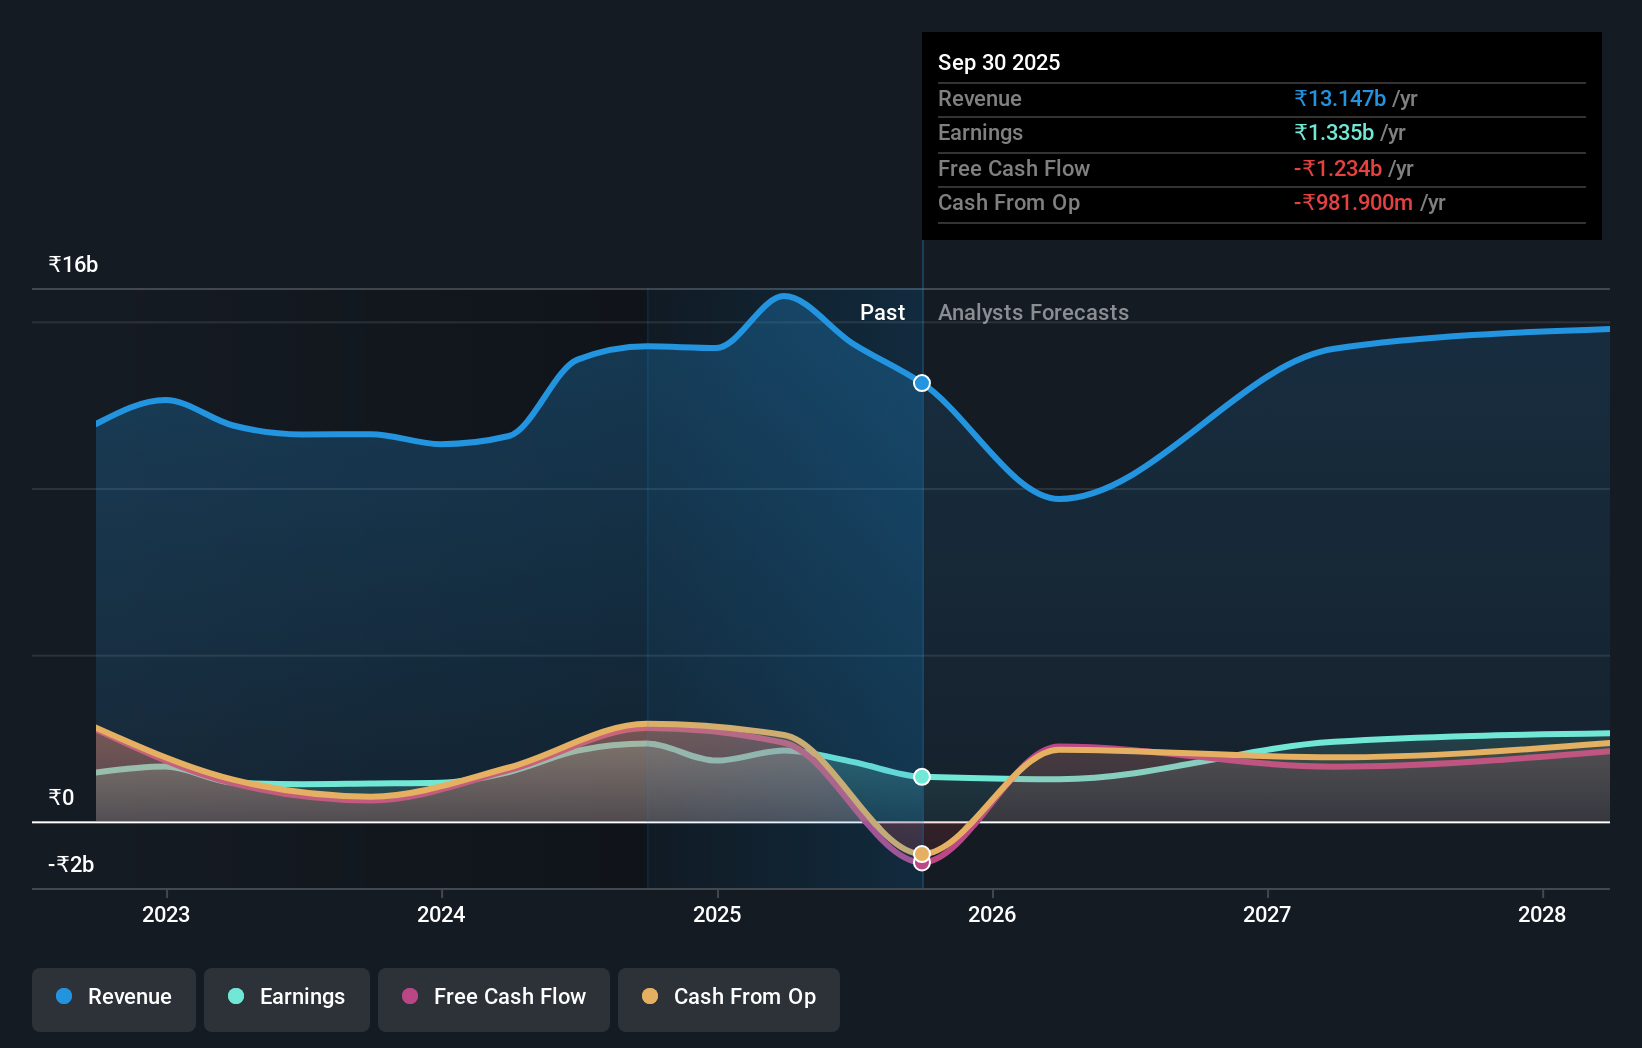The height and width of the screenshot is (1048, 1642).
Task: Click the 2026 label on the time axis
Action: click(992, 914)
